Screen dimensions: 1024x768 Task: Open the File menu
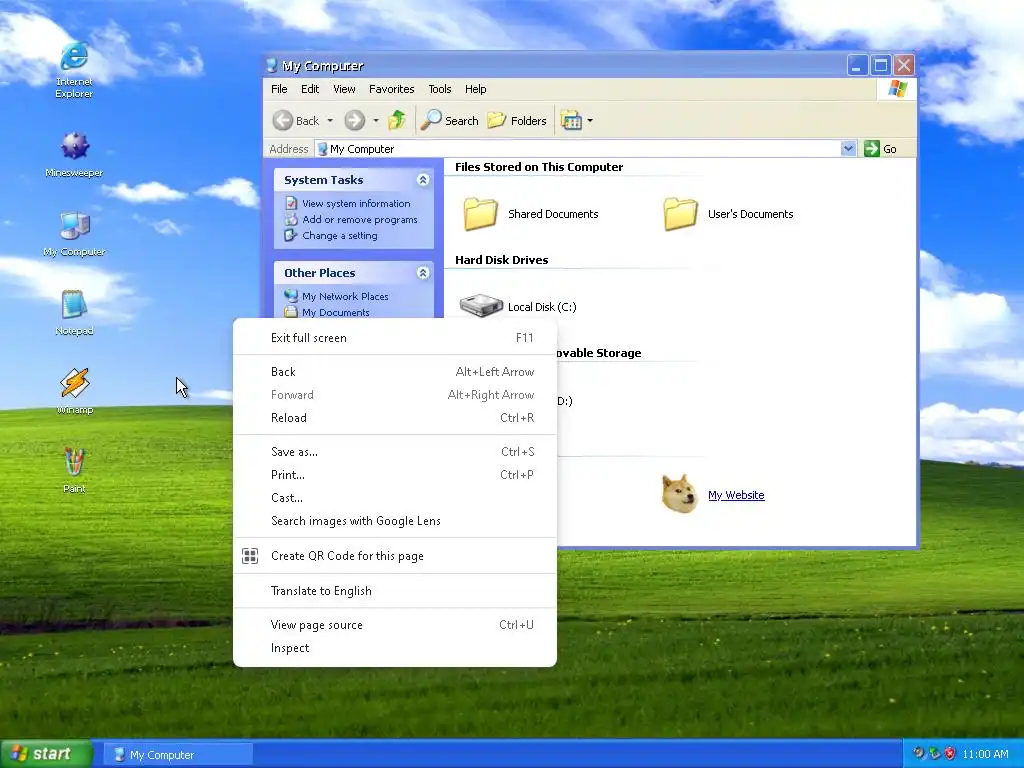pyautogui.click(x=279, y=89)
